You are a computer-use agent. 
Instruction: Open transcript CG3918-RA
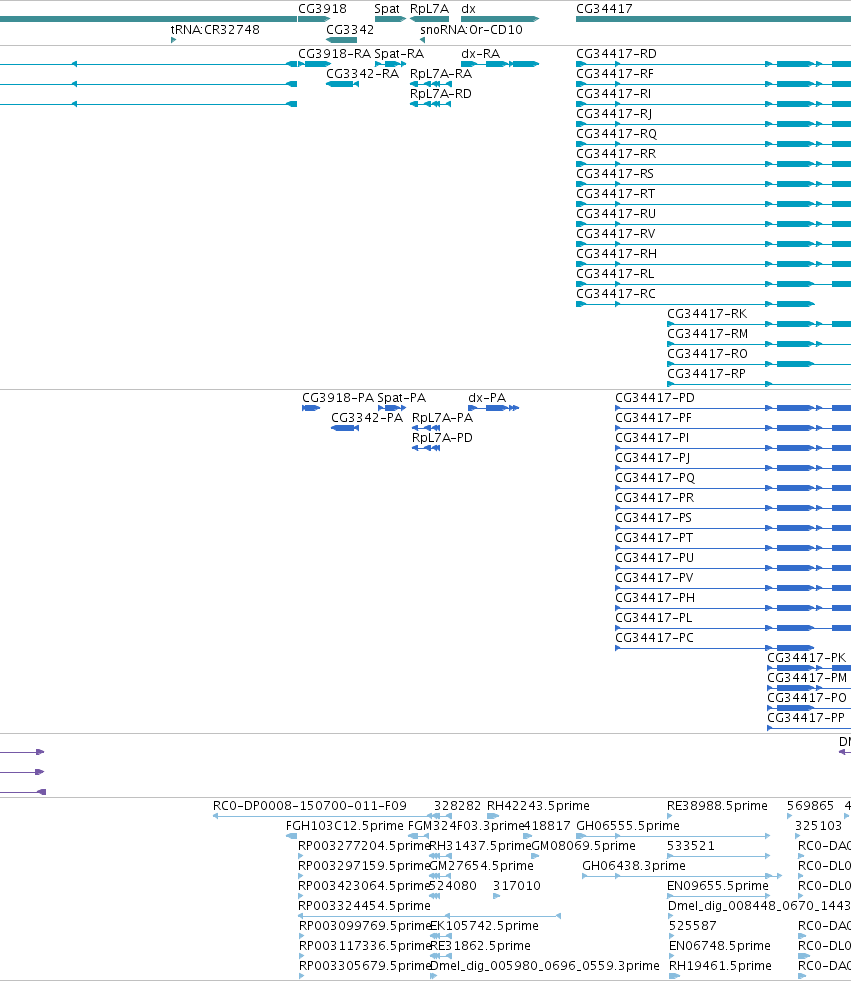(x=334, y=54)
